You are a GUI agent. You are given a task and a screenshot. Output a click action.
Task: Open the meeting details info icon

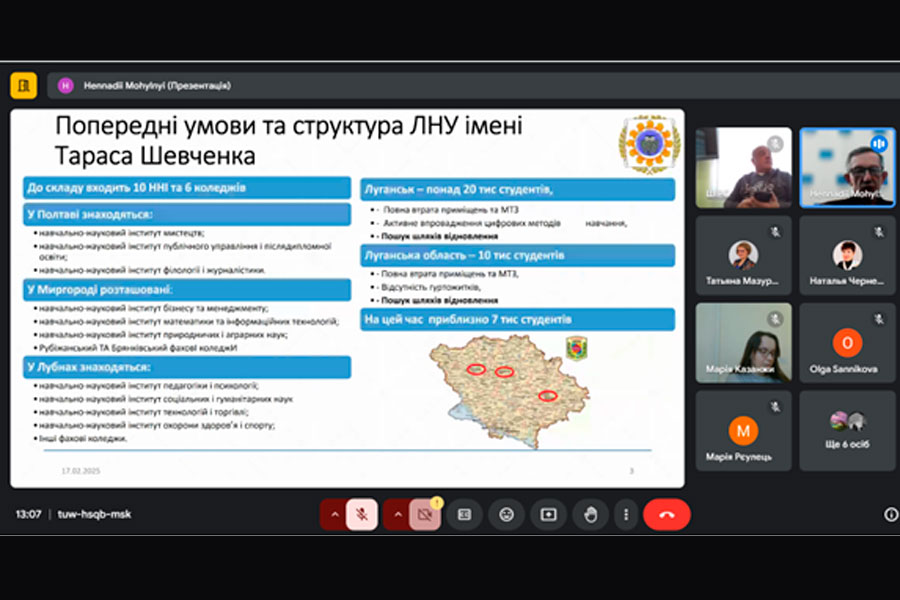[891, 514]
